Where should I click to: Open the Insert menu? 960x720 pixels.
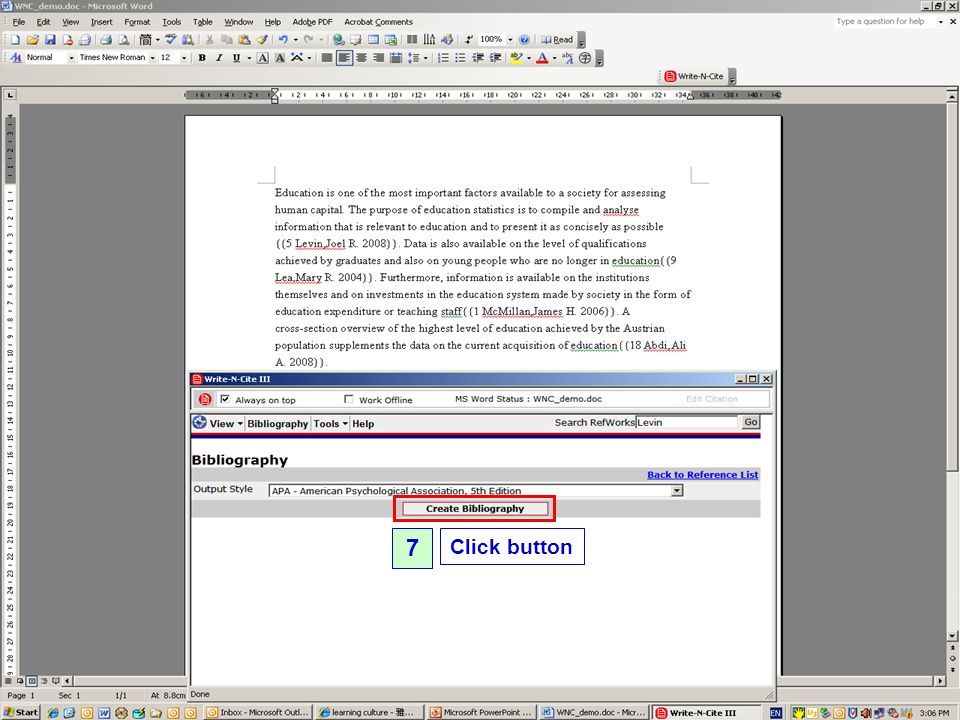click(102, 22)
